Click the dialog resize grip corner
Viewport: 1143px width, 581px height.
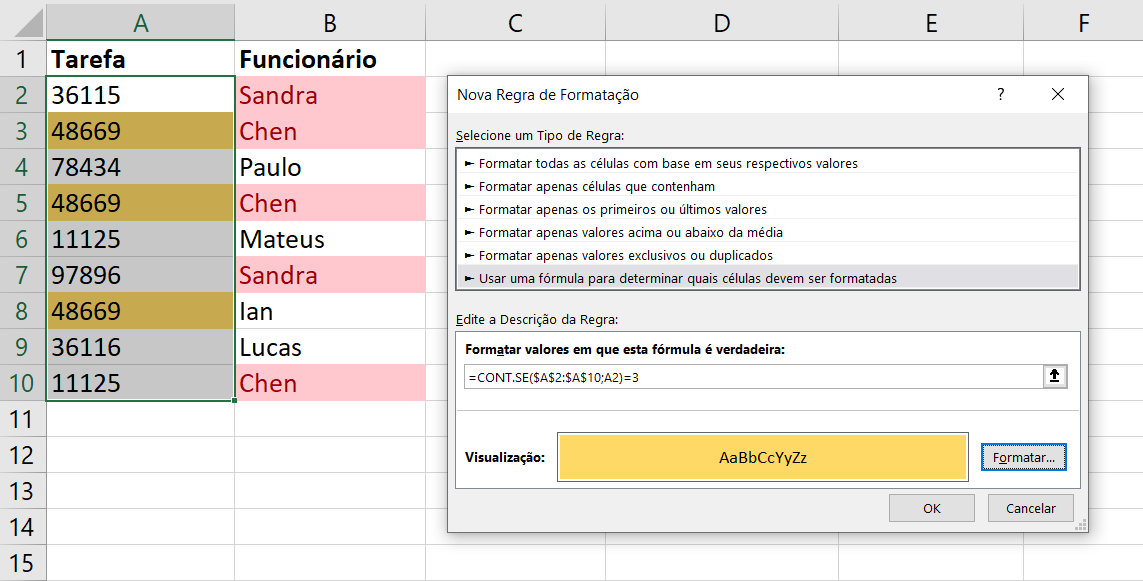(1080, 524)
